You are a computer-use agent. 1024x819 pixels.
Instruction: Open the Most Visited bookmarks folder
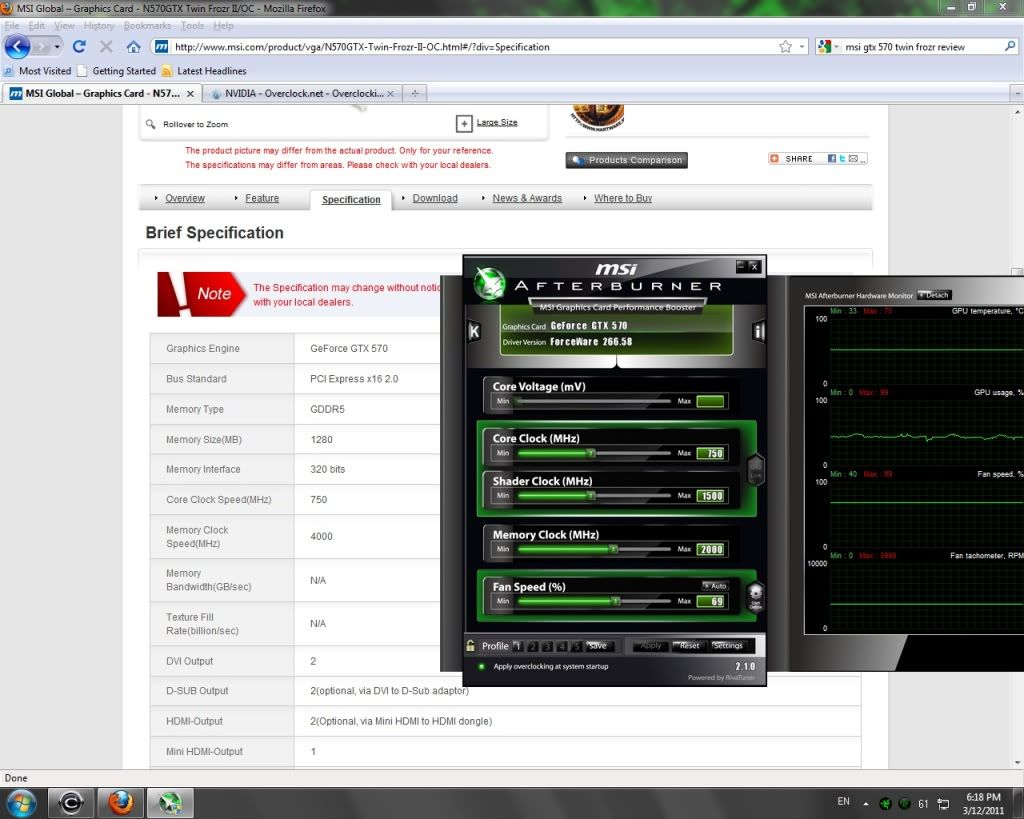pos(37,71)
